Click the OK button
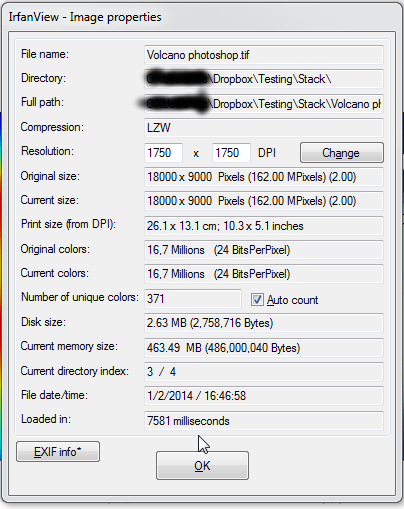The height and width of the screenshot is (509, 404). pyautogui.click(x=202, y=466)
